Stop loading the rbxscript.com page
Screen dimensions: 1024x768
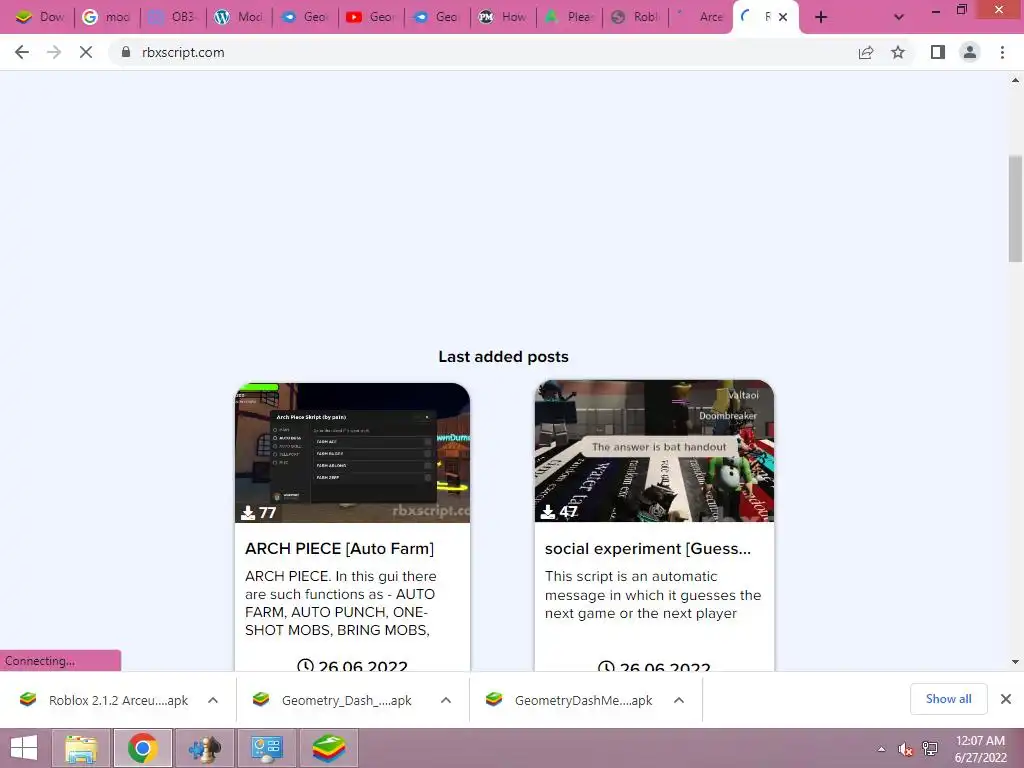coord(86,52)
